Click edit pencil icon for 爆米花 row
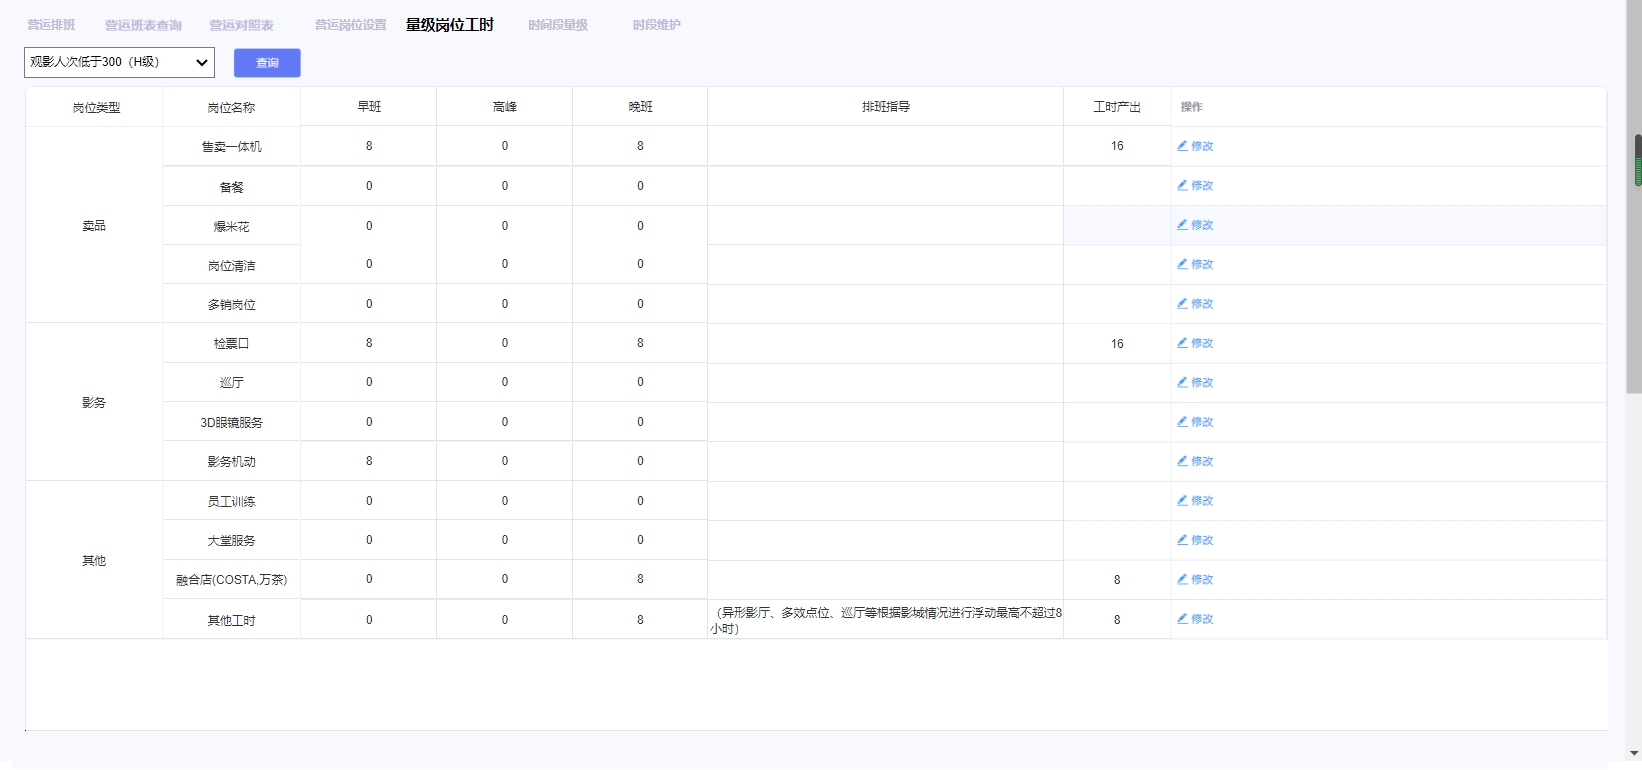This screenshot has width=1642, height=770. [1183, 225]
